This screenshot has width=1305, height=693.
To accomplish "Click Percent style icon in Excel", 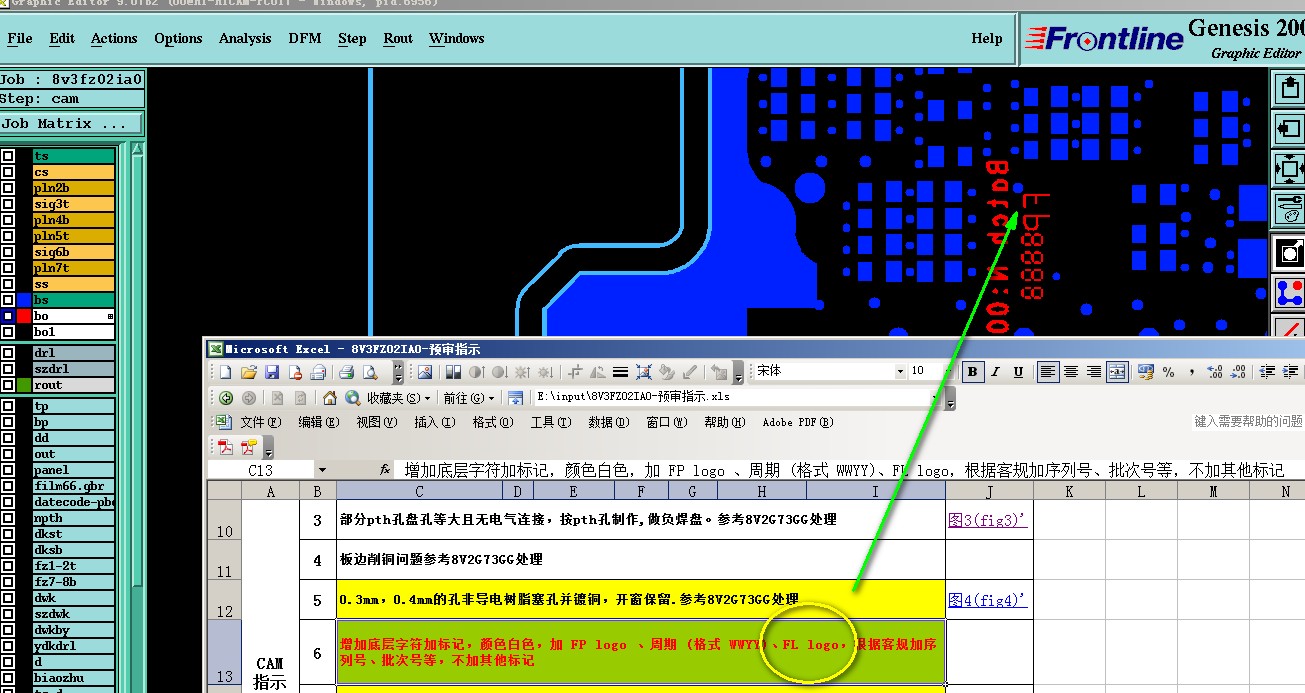I will 1169,372.
